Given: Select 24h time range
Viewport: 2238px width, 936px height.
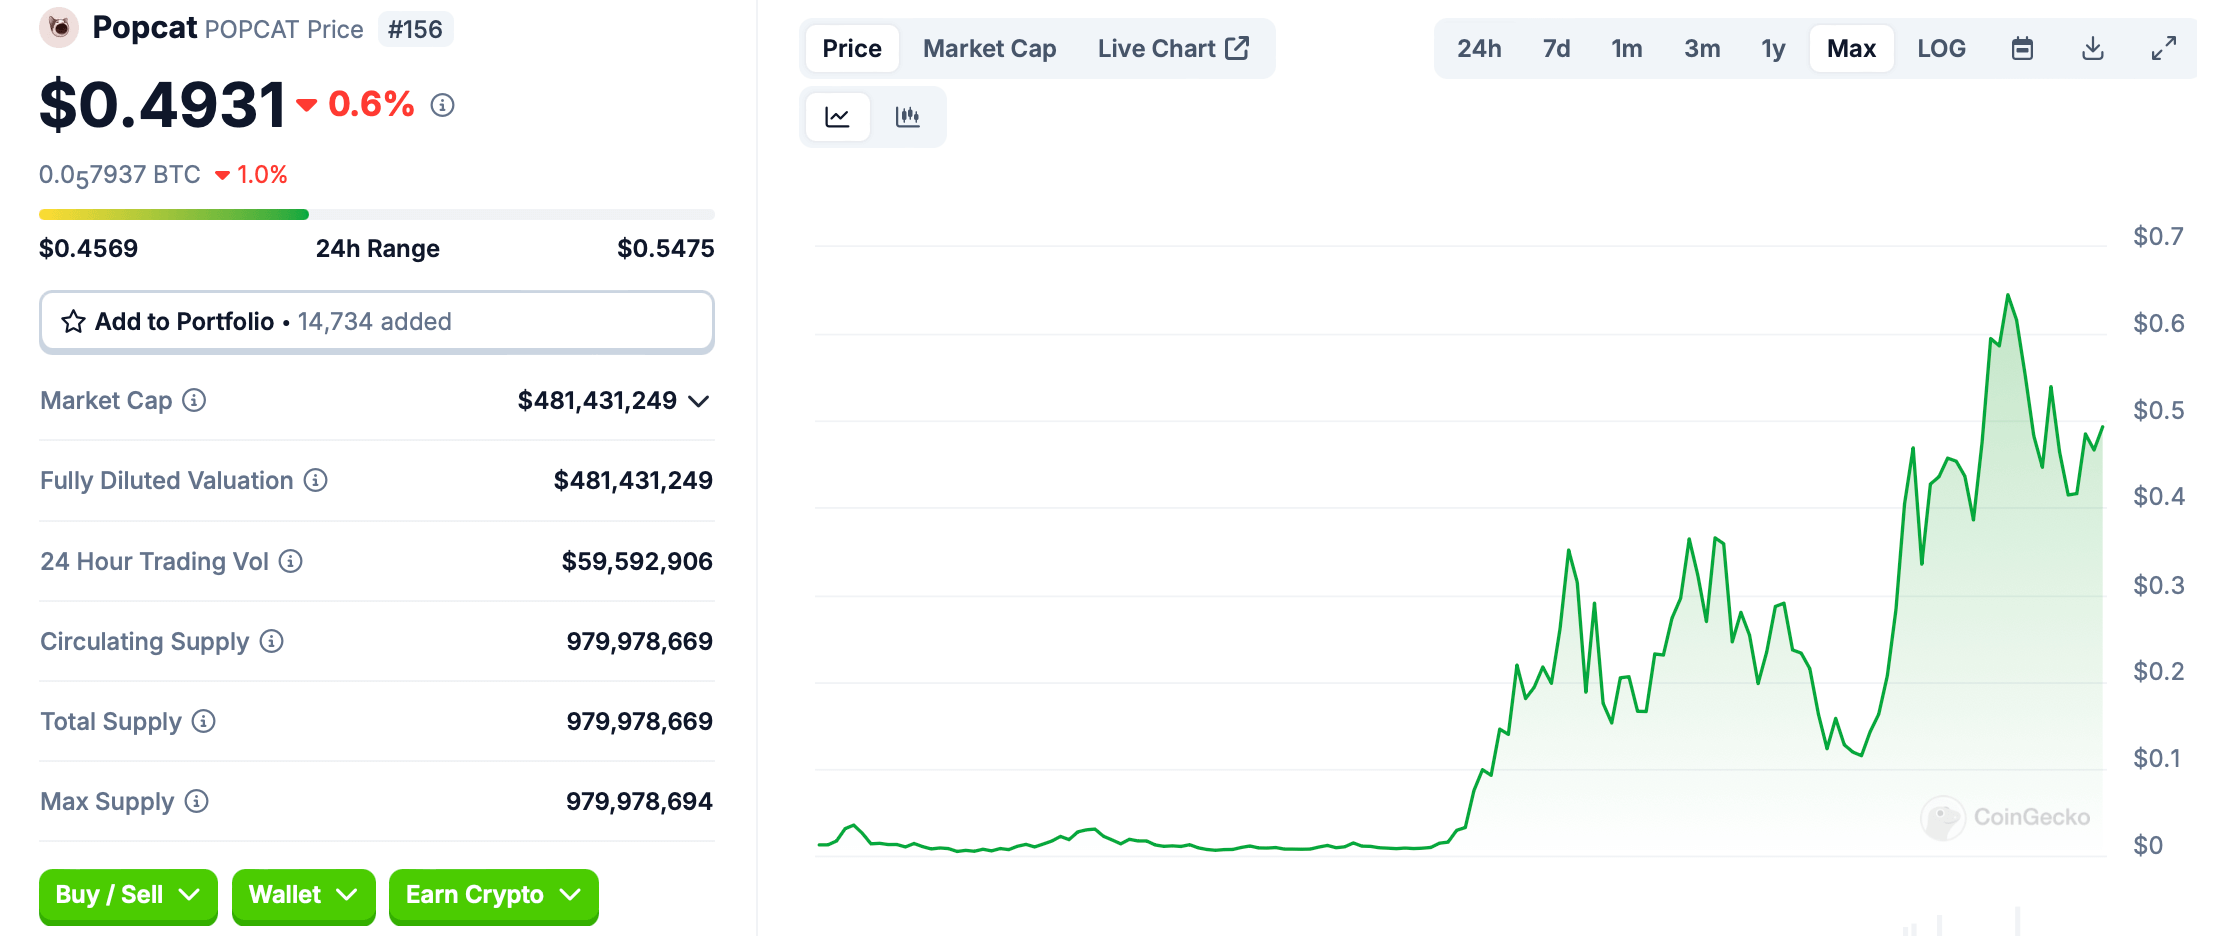Looking at the screenshot, I should [1479, 48].
